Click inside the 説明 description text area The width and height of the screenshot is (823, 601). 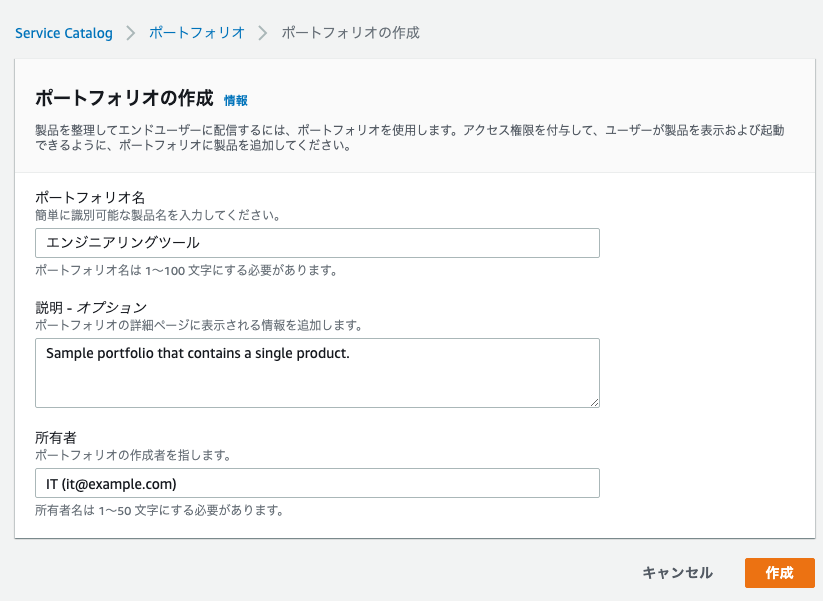[x=317, y=373]
